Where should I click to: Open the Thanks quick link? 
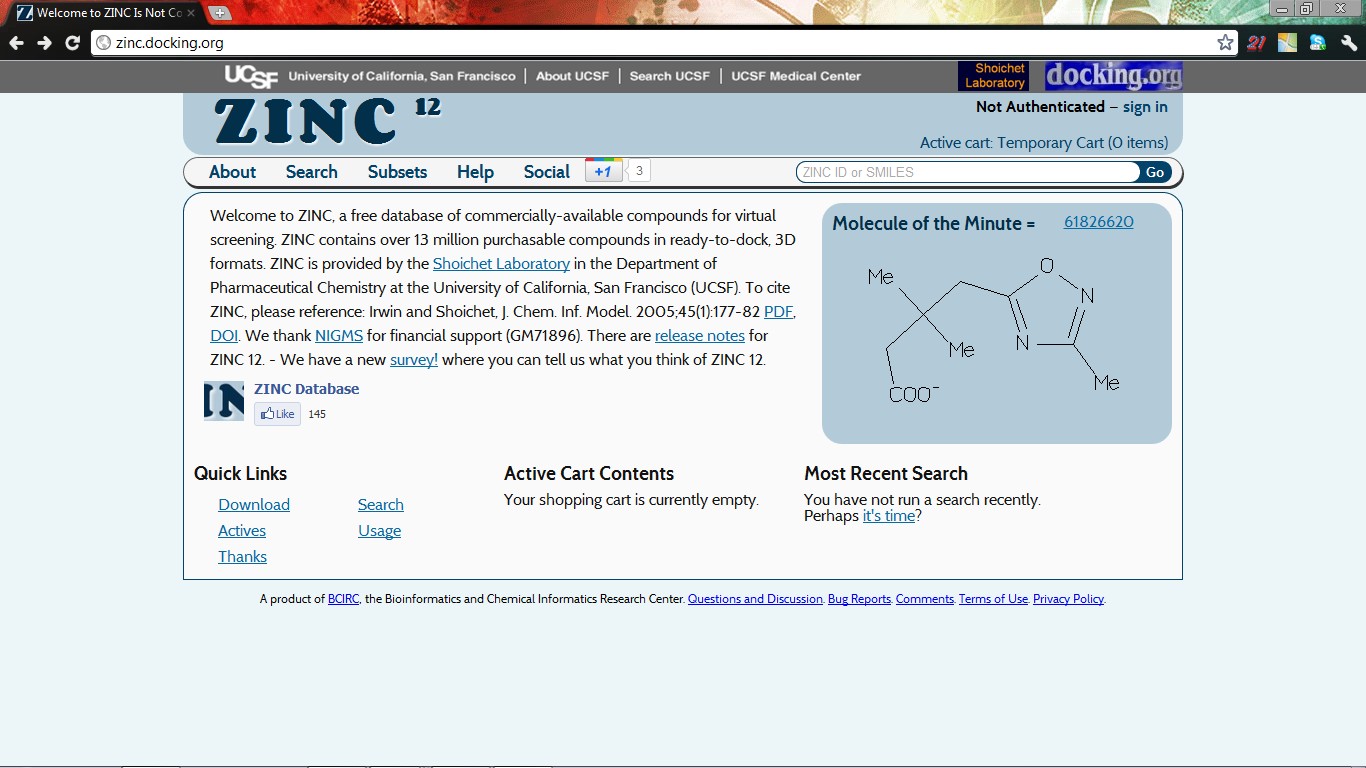click(243, 557)
